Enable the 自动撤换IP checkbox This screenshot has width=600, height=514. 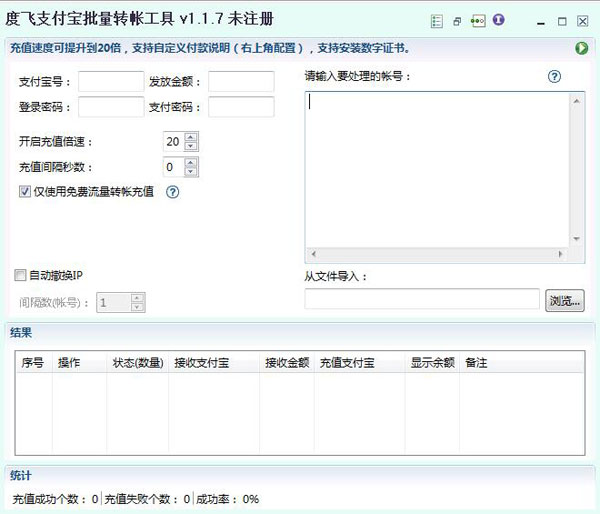click(20, 275)
